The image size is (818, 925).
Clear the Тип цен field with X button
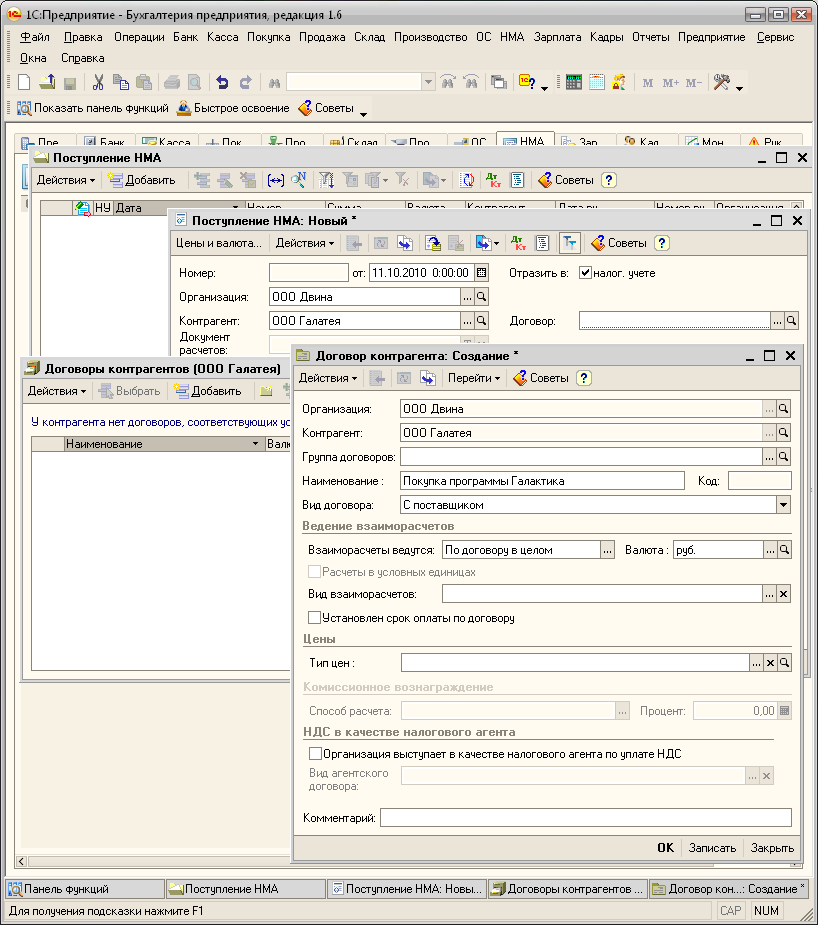coord(770,663)
